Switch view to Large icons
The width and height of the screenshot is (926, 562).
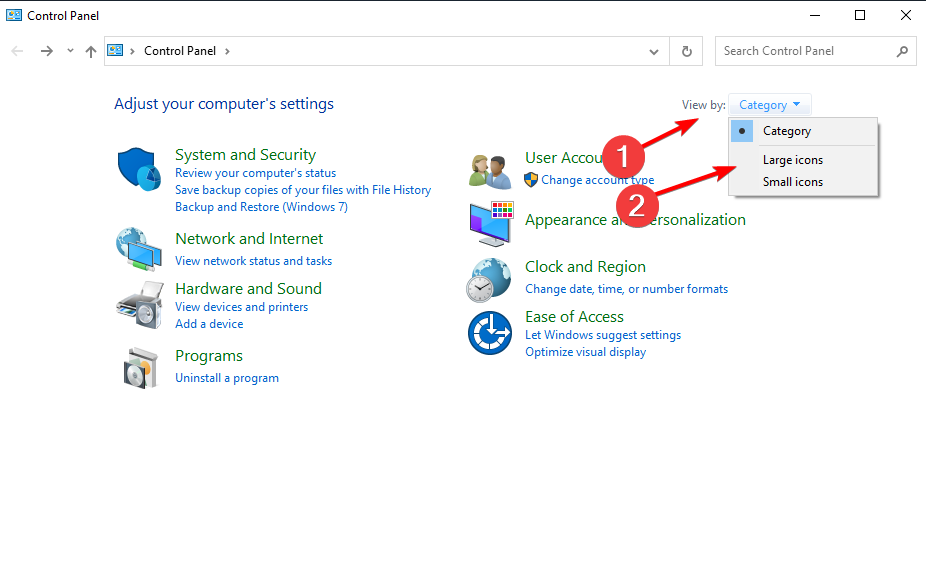pos(793,160)
